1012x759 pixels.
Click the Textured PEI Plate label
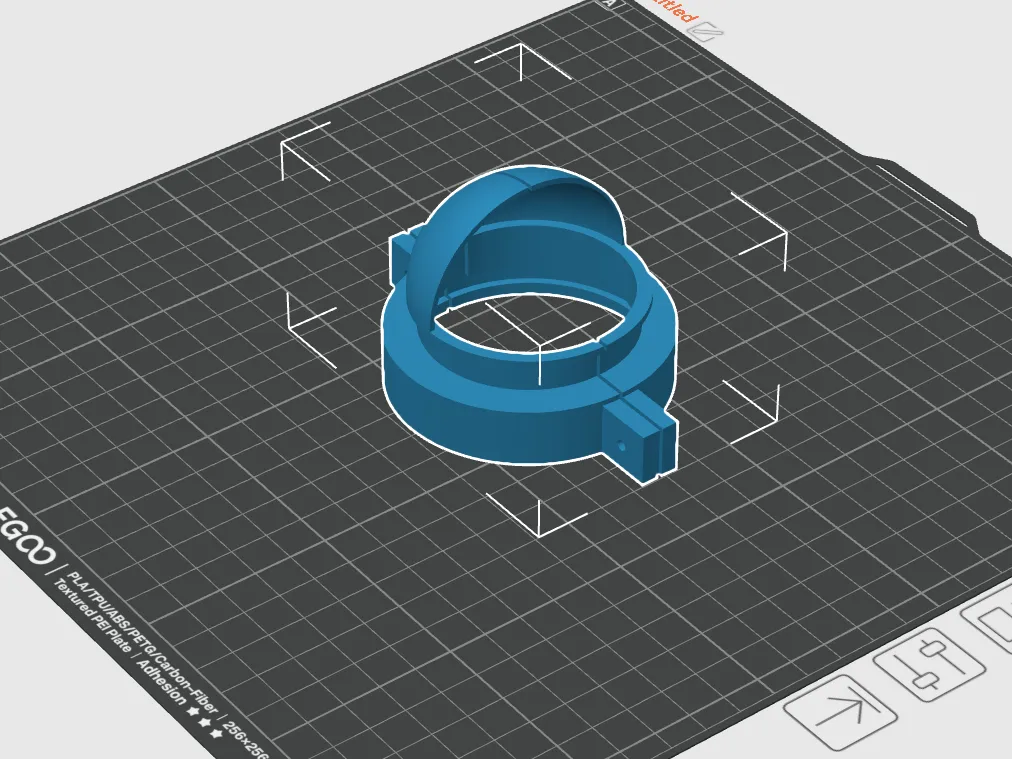pos(92,616)
